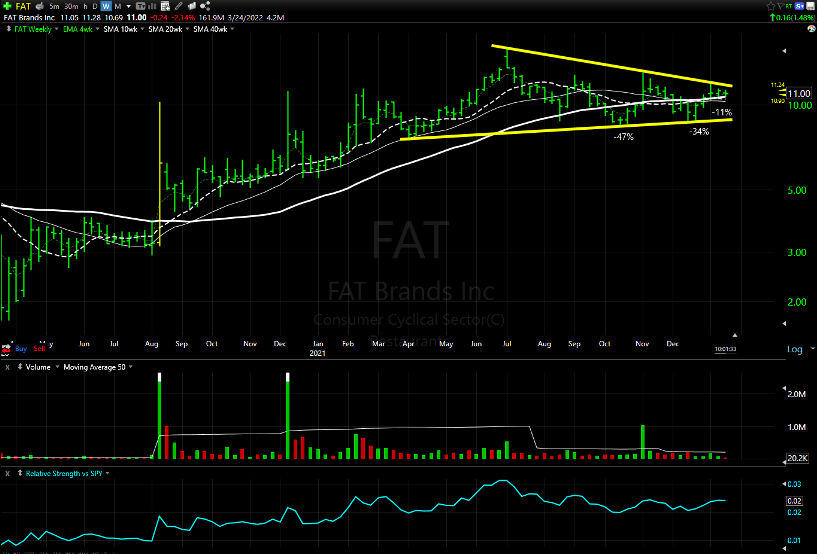The width and height of the screenshot is (817, 554).
Task: Click the save disk icon
Action: click(x=811, y=6)
